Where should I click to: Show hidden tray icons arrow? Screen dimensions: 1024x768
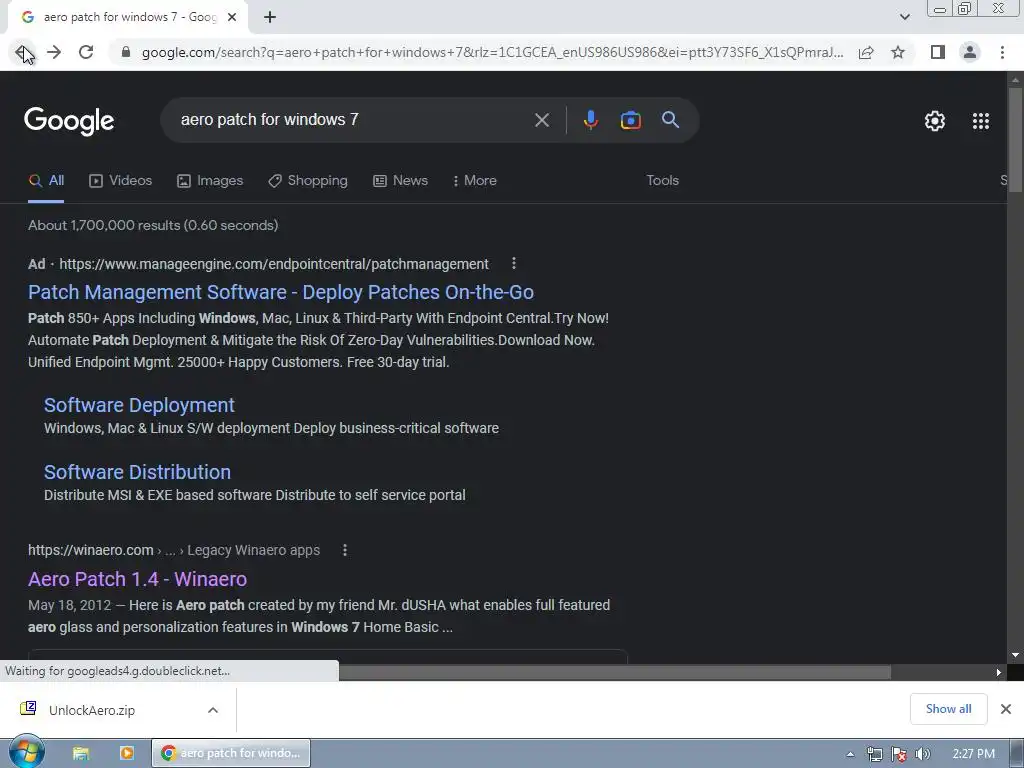(x=850, y=754)
